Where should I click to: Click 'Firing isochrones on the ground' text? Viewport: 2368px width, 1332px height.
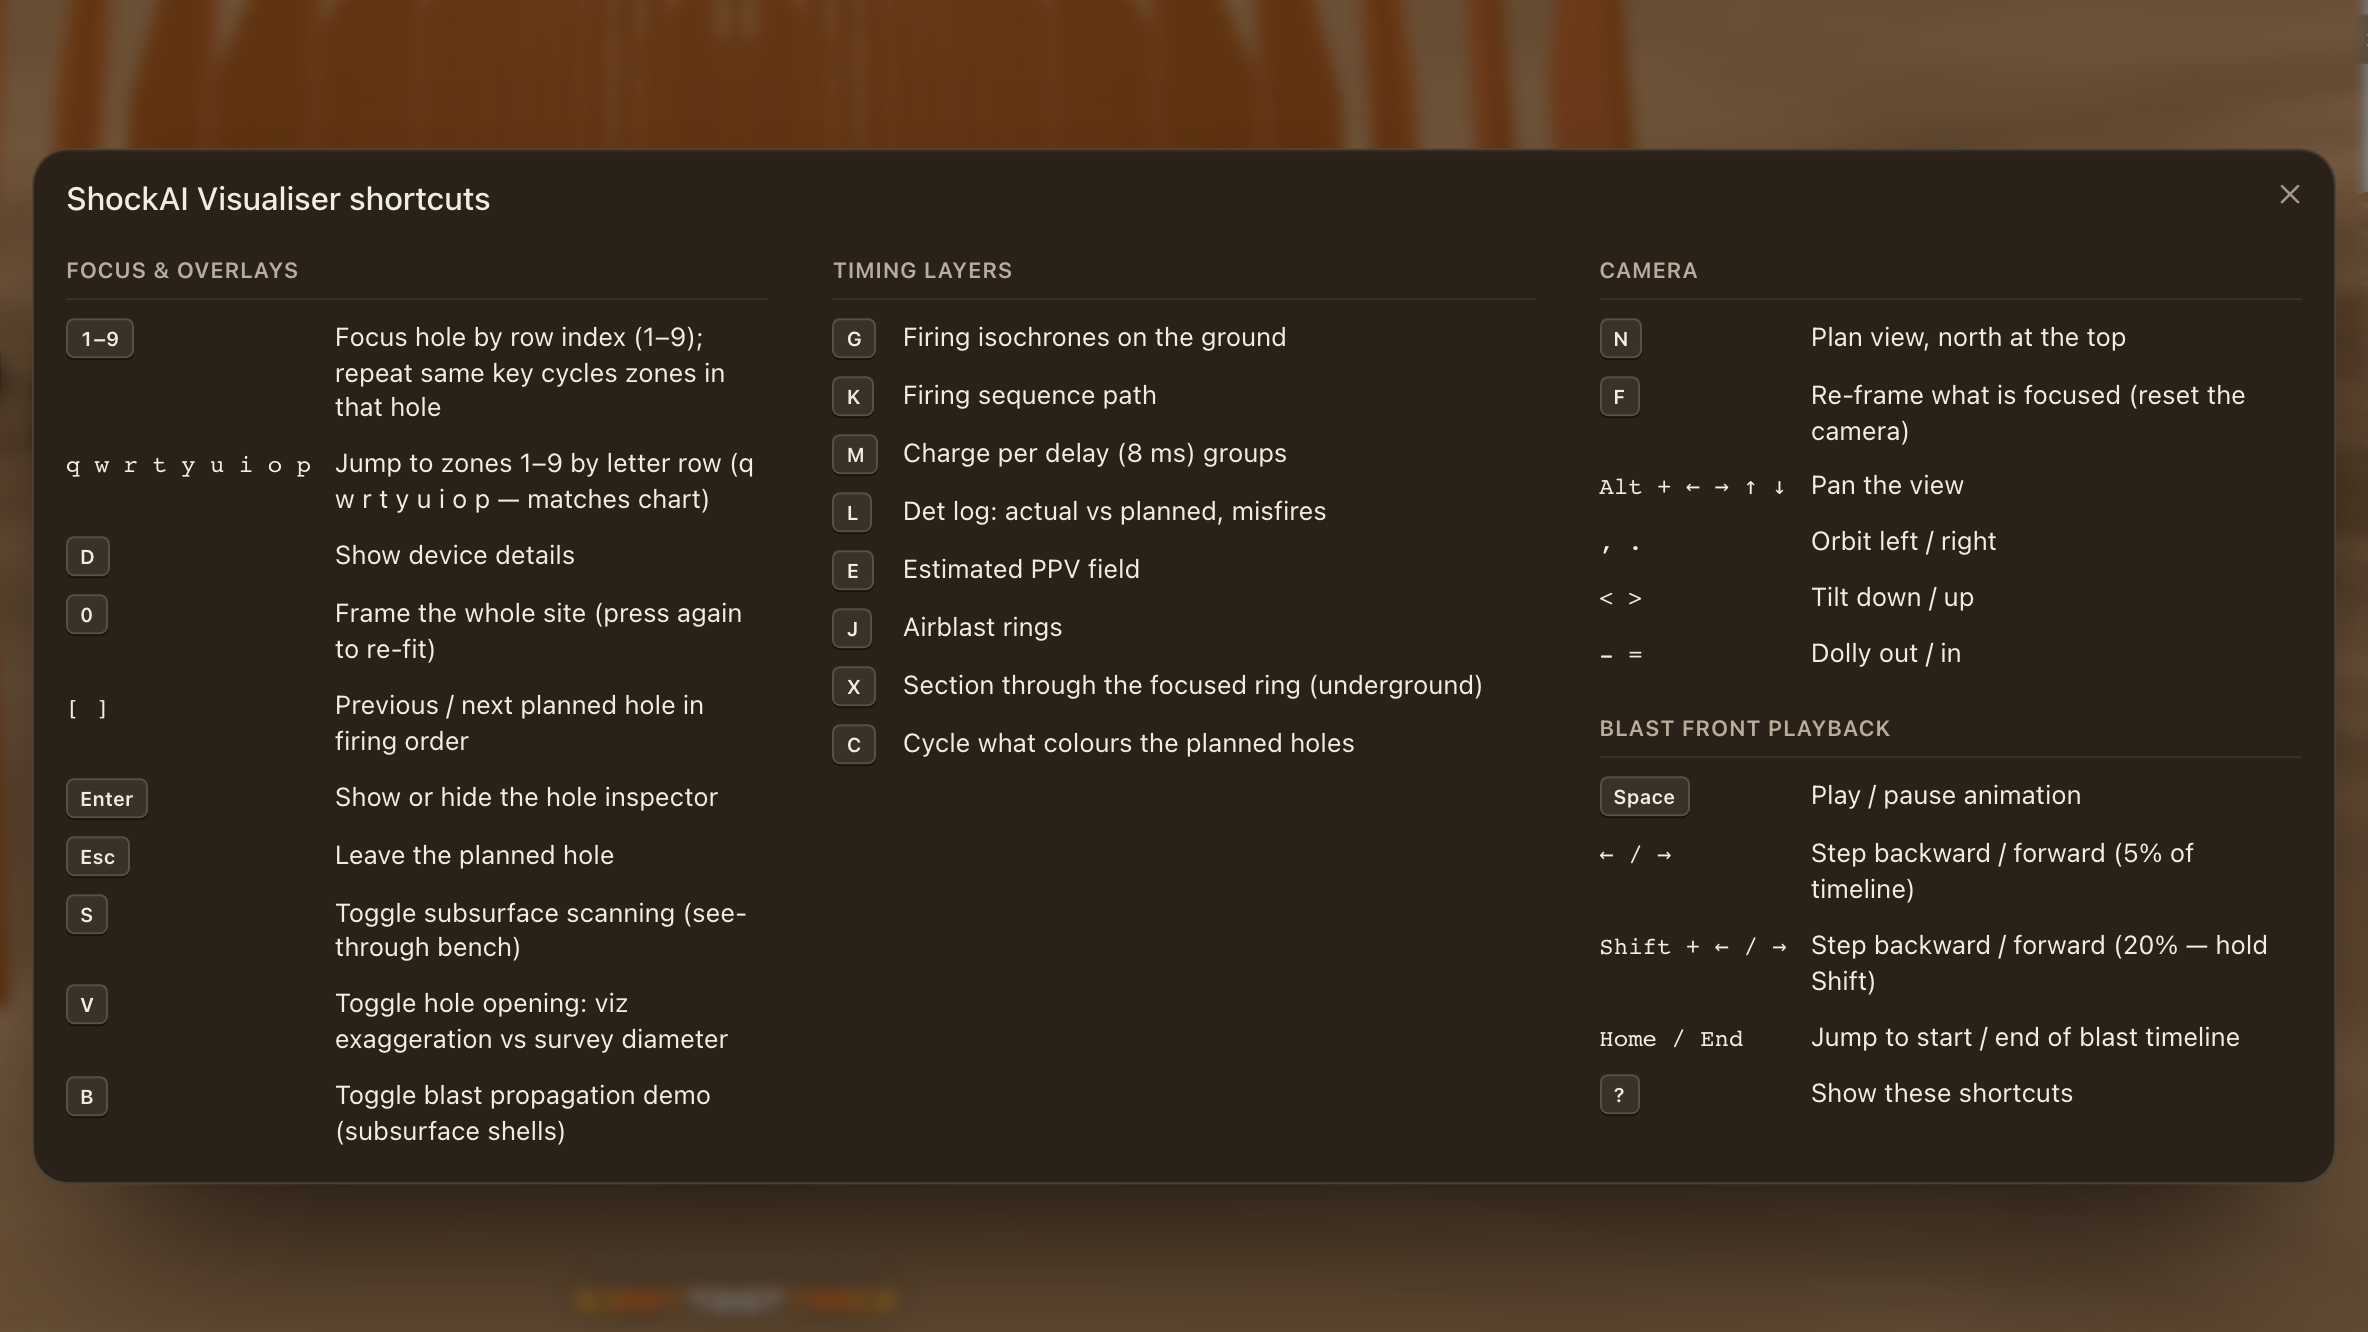click(1094, 337)
